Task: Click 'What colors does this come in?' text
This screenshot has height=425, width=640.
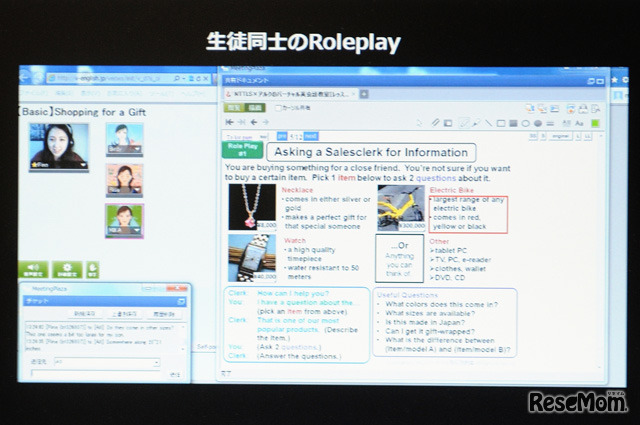Action: (441, 304)
